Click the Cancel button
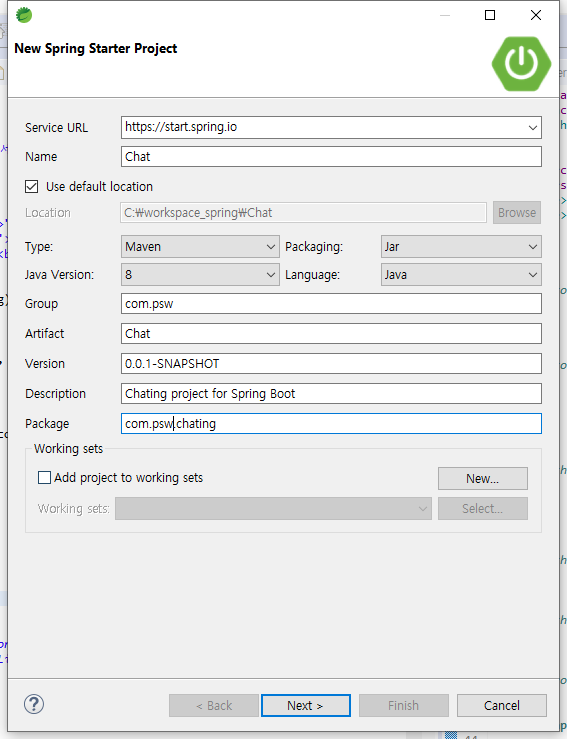This screenshot has width=567, height=739. (x=501, y=706)
